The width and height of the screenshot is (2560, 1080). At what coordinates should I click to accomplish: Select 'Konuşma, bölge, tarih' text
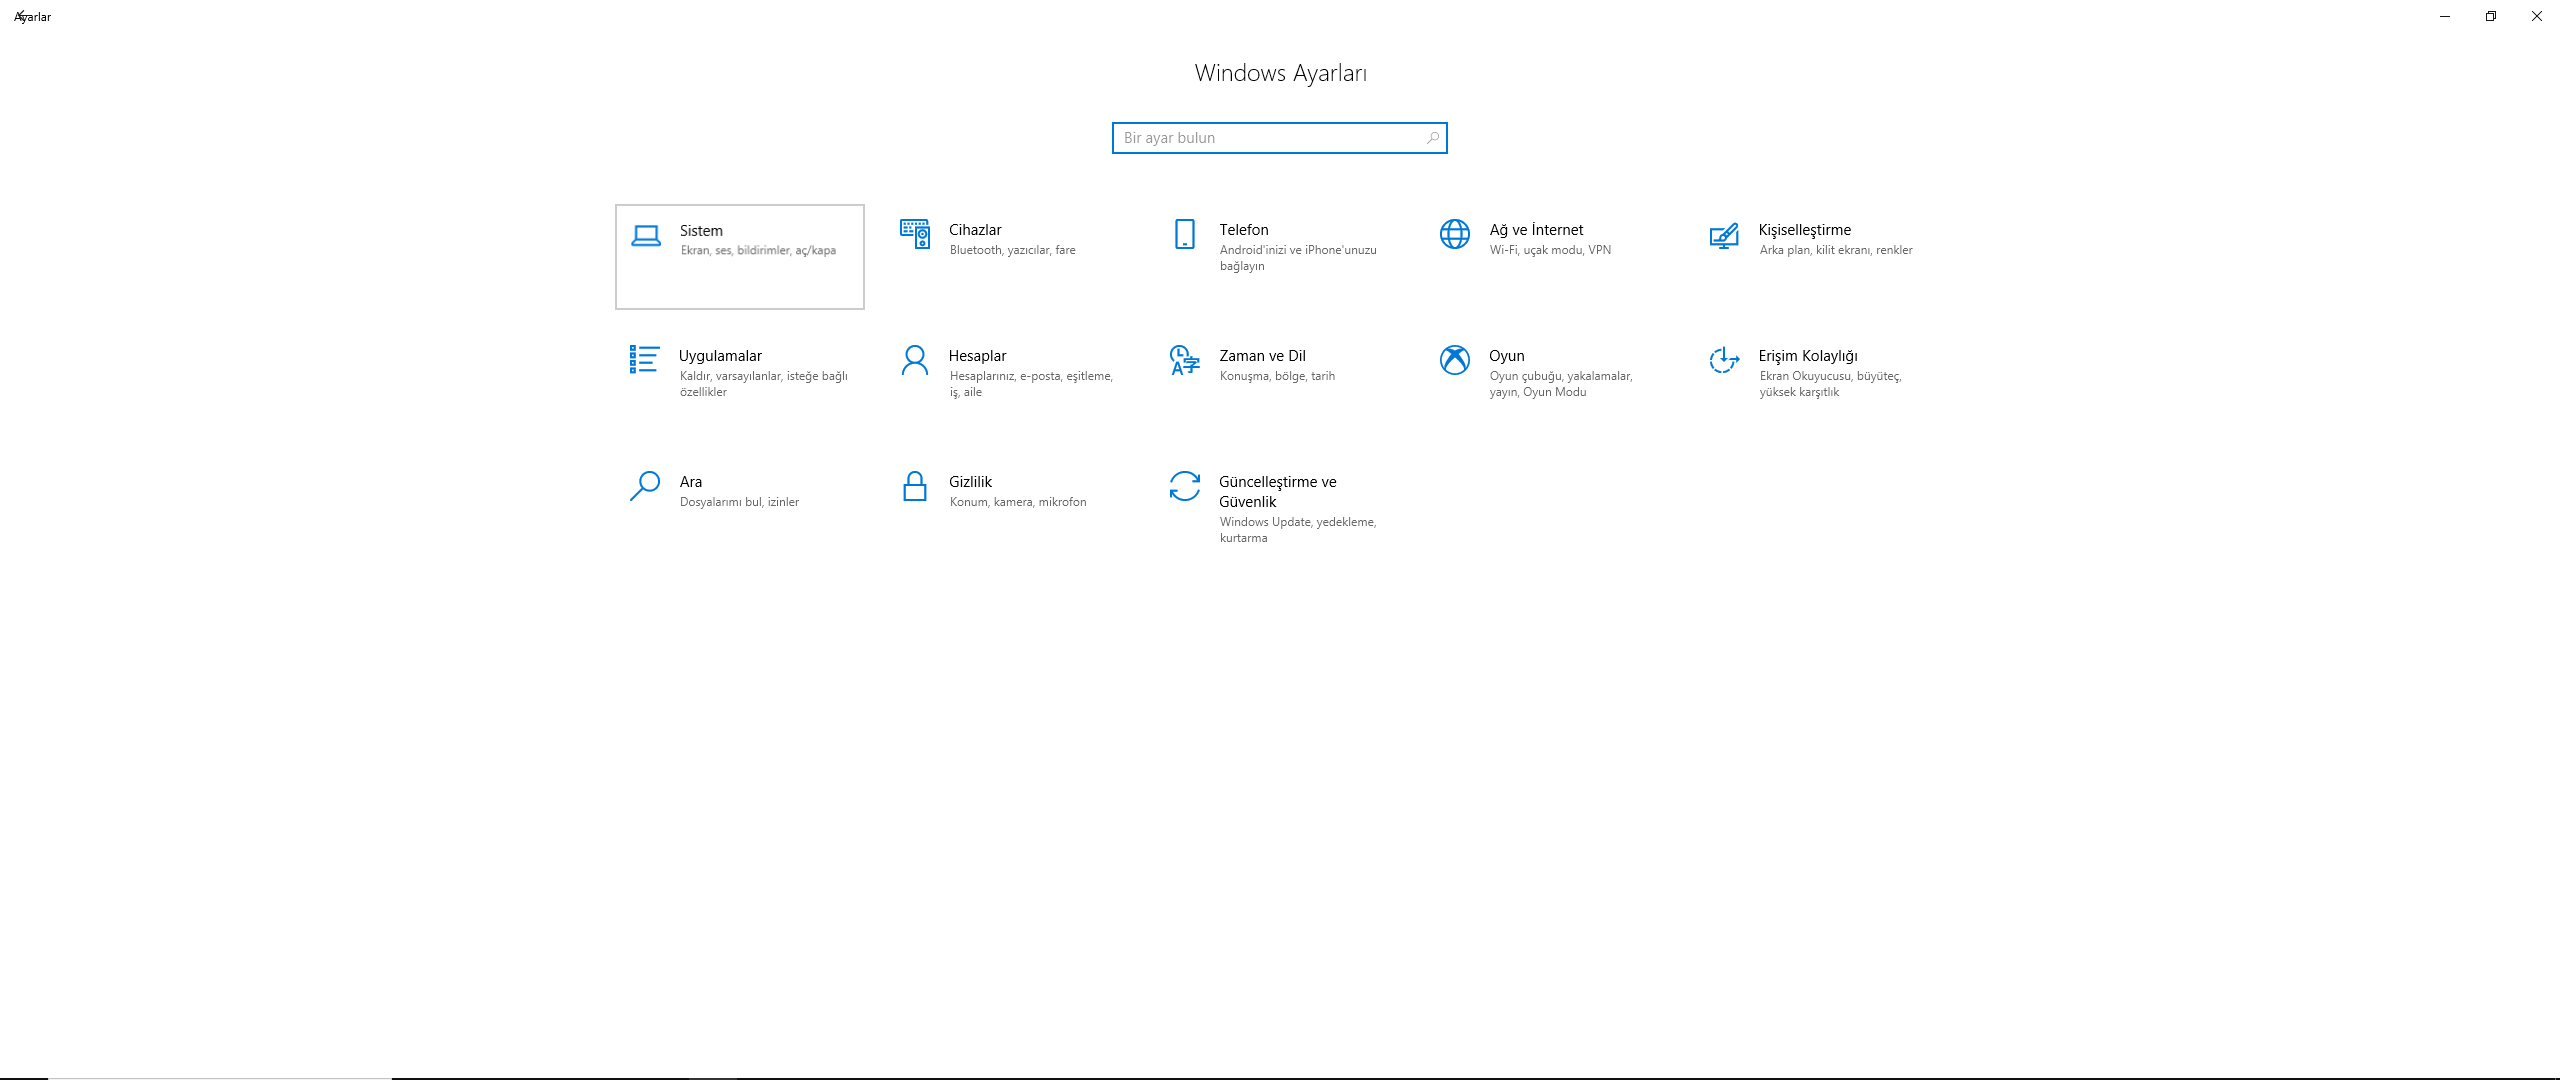(x=1277, y=376)
